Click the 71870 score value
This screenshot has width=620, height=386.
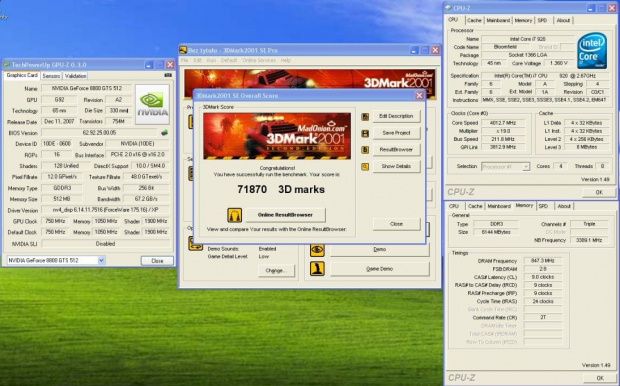click(252, 190)
